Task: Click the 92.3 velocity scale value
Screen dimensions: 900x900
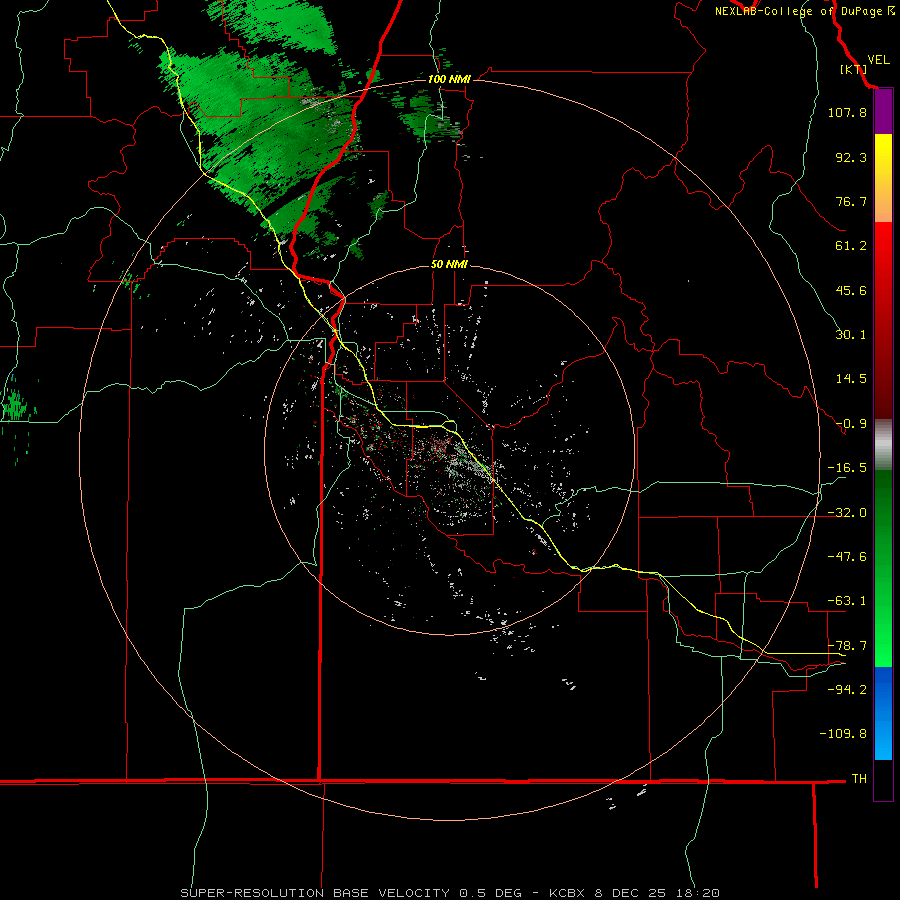Action: click(x=851, y=157)
